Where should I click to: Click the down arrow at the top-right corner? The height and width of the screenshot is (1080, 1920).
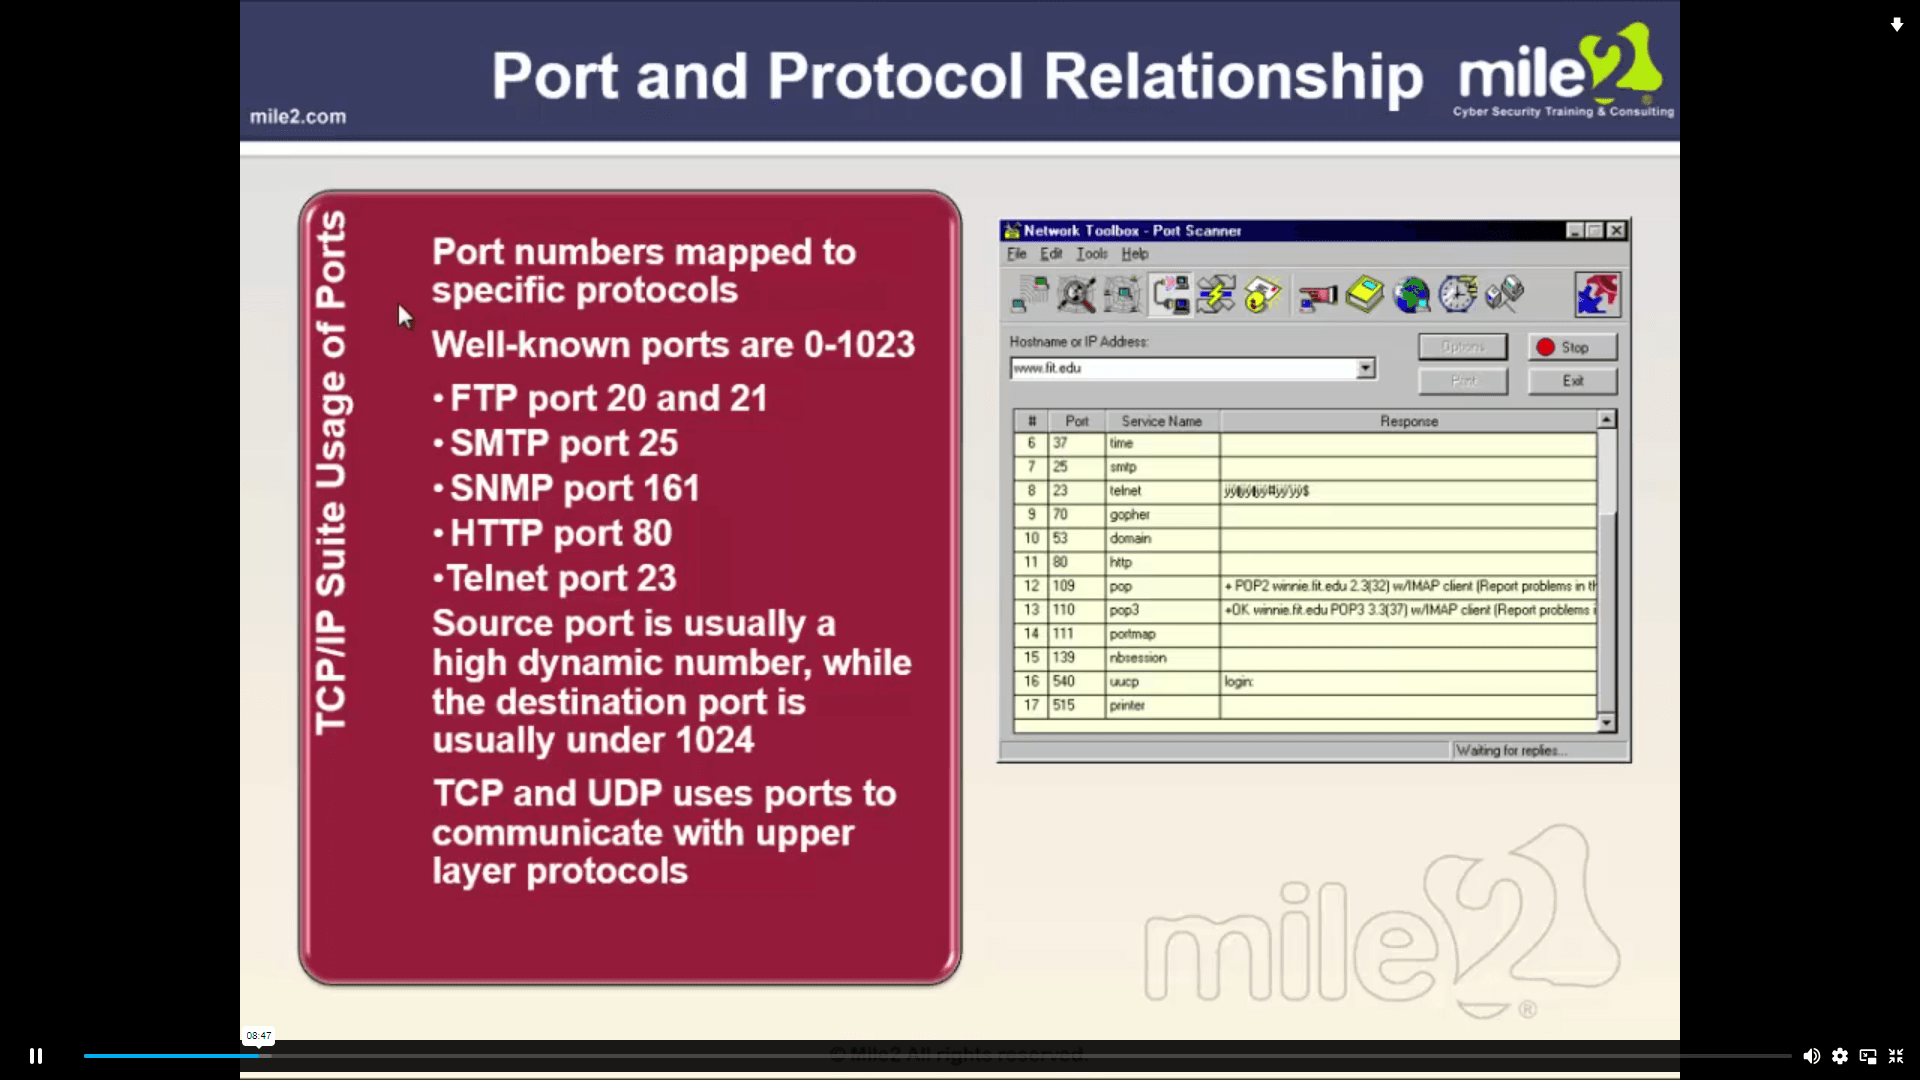pos(1896,25)
